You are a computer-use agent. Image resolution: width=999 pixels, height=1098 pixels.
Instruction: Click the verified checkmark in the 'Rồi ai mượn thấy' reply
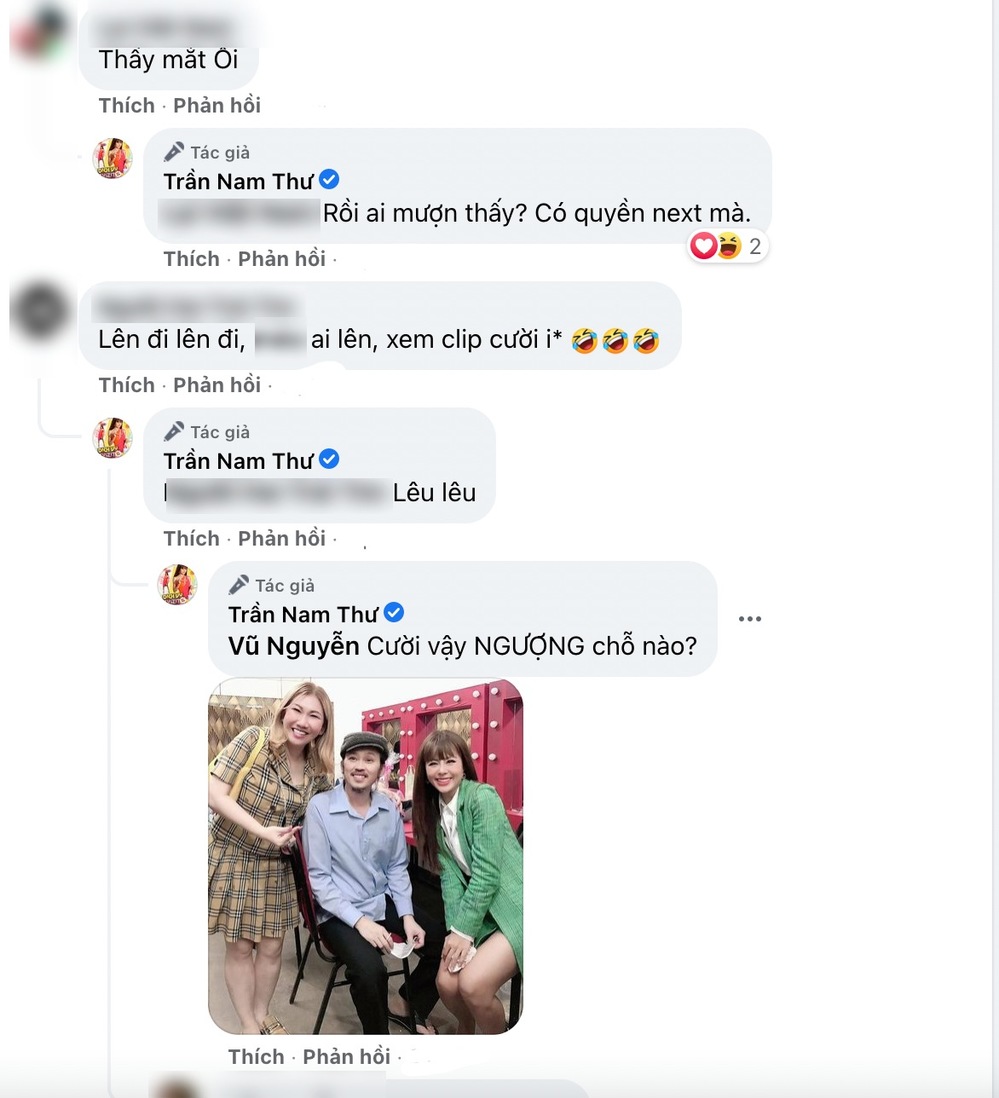329,180
